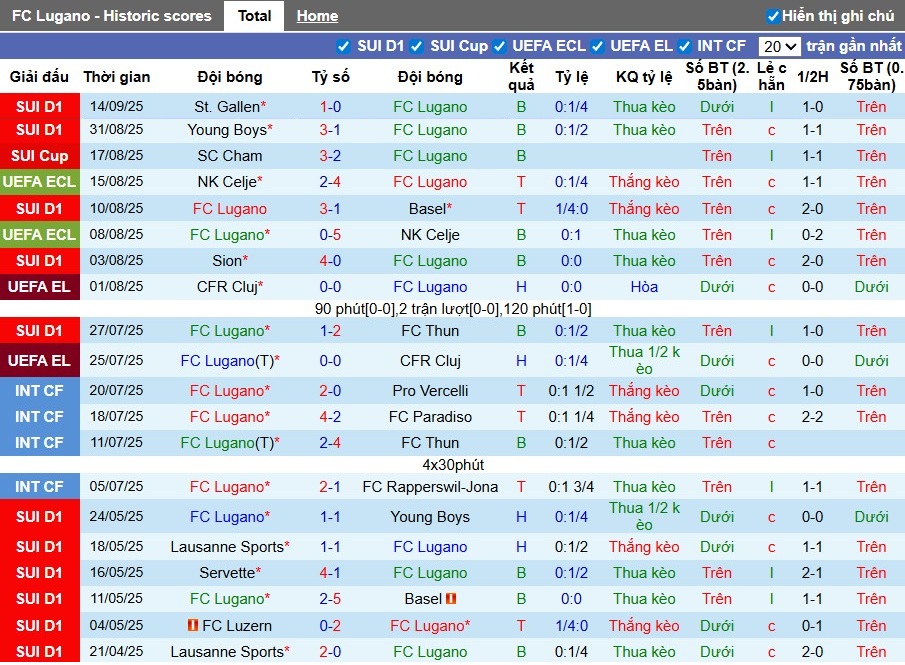This screenshot has width=905, height=665.
Task: Uncheck the INT CF filter checkbox
Action: tap(684, 46)
